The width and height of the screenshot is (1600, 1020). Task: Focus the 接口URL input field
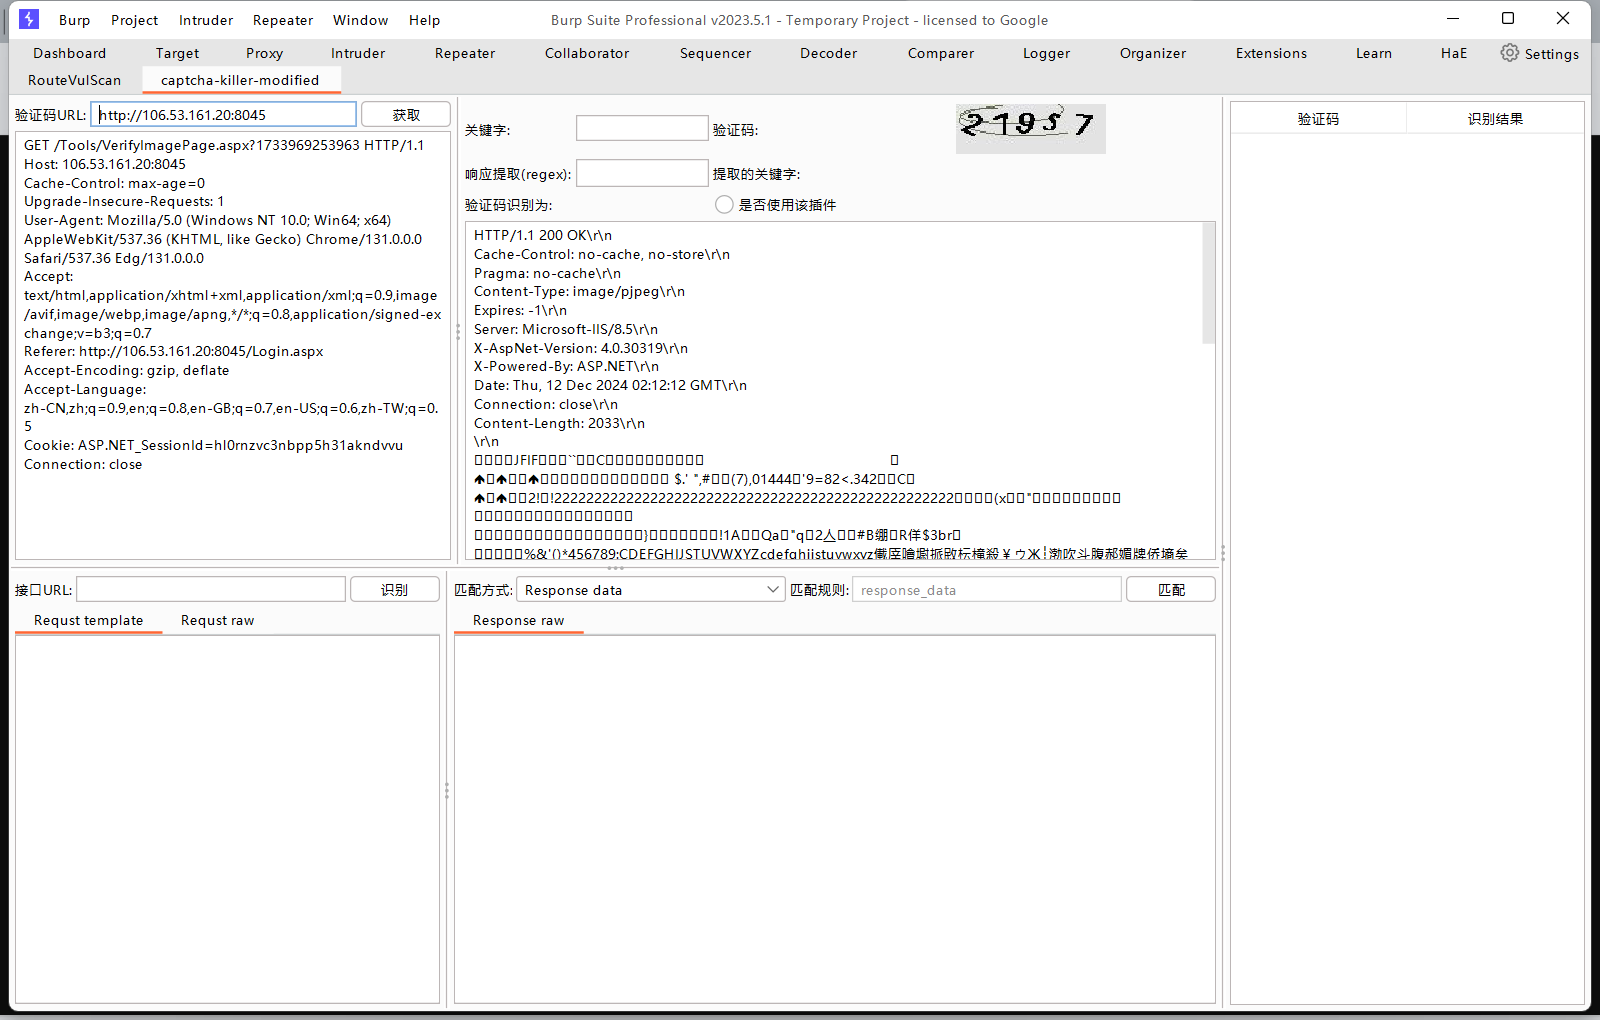pyautogui.click(x=211, y=590)
